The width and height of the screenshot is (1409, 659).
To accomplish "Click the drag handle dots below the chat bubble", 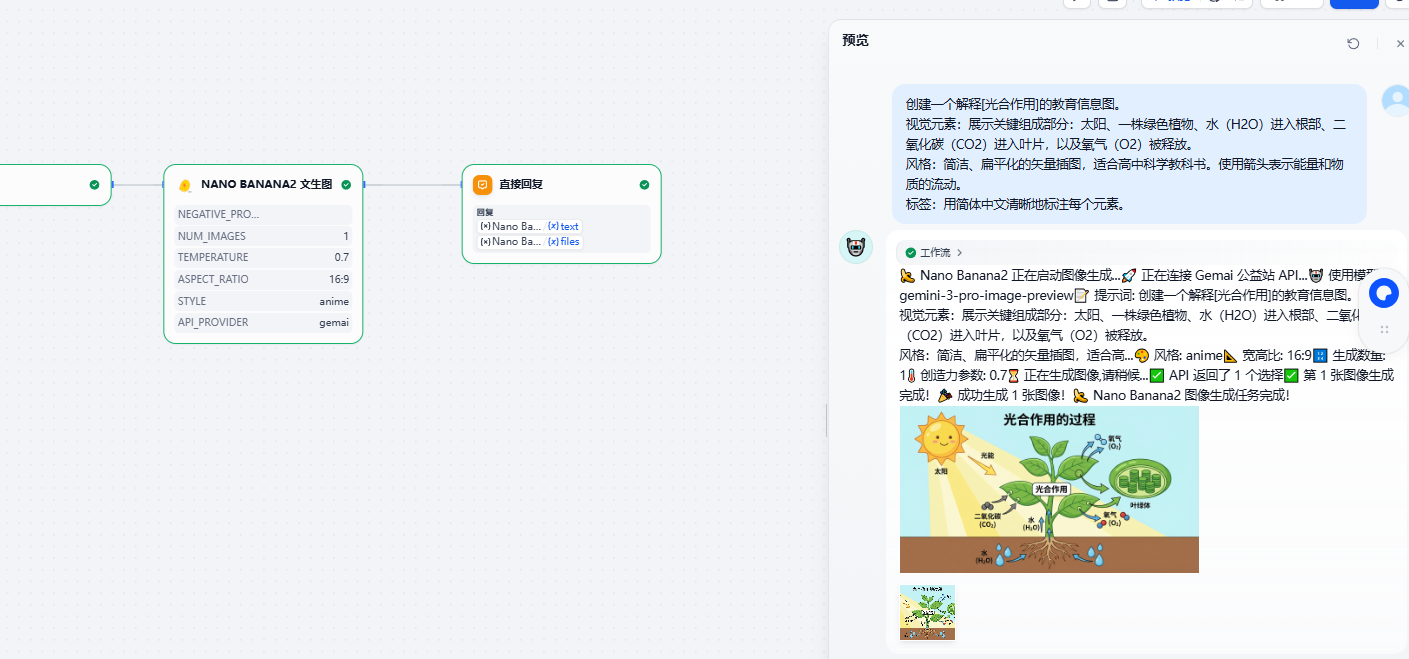I will point(1385,329).
